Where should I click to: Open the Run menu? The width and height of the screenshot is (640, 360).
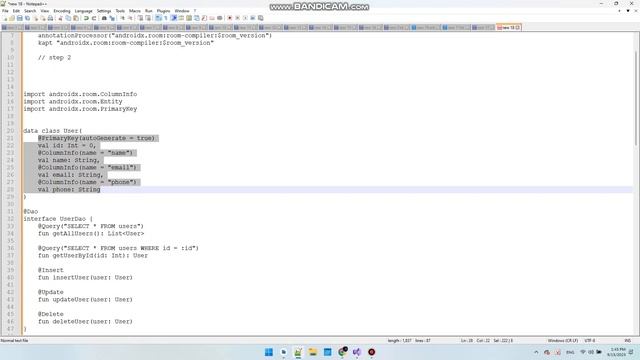(149, 11)
